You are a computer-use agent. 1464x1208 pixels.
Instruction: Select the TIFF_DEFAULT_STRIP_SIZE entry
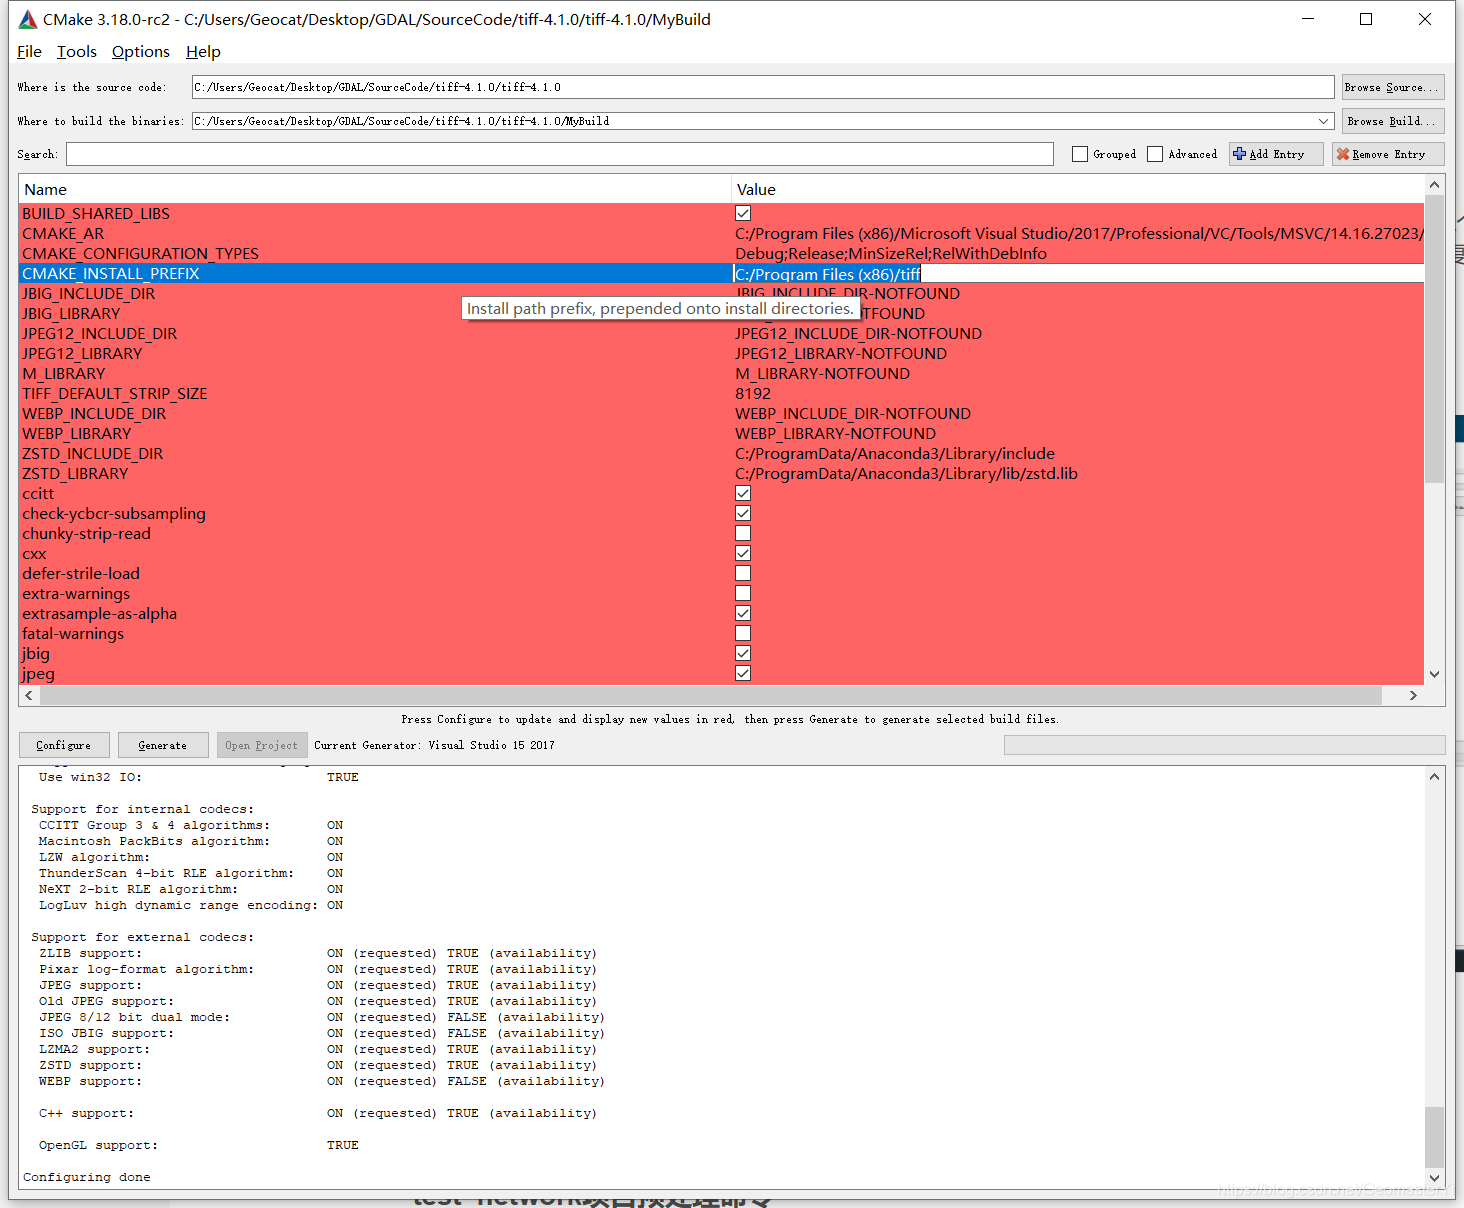115,394
